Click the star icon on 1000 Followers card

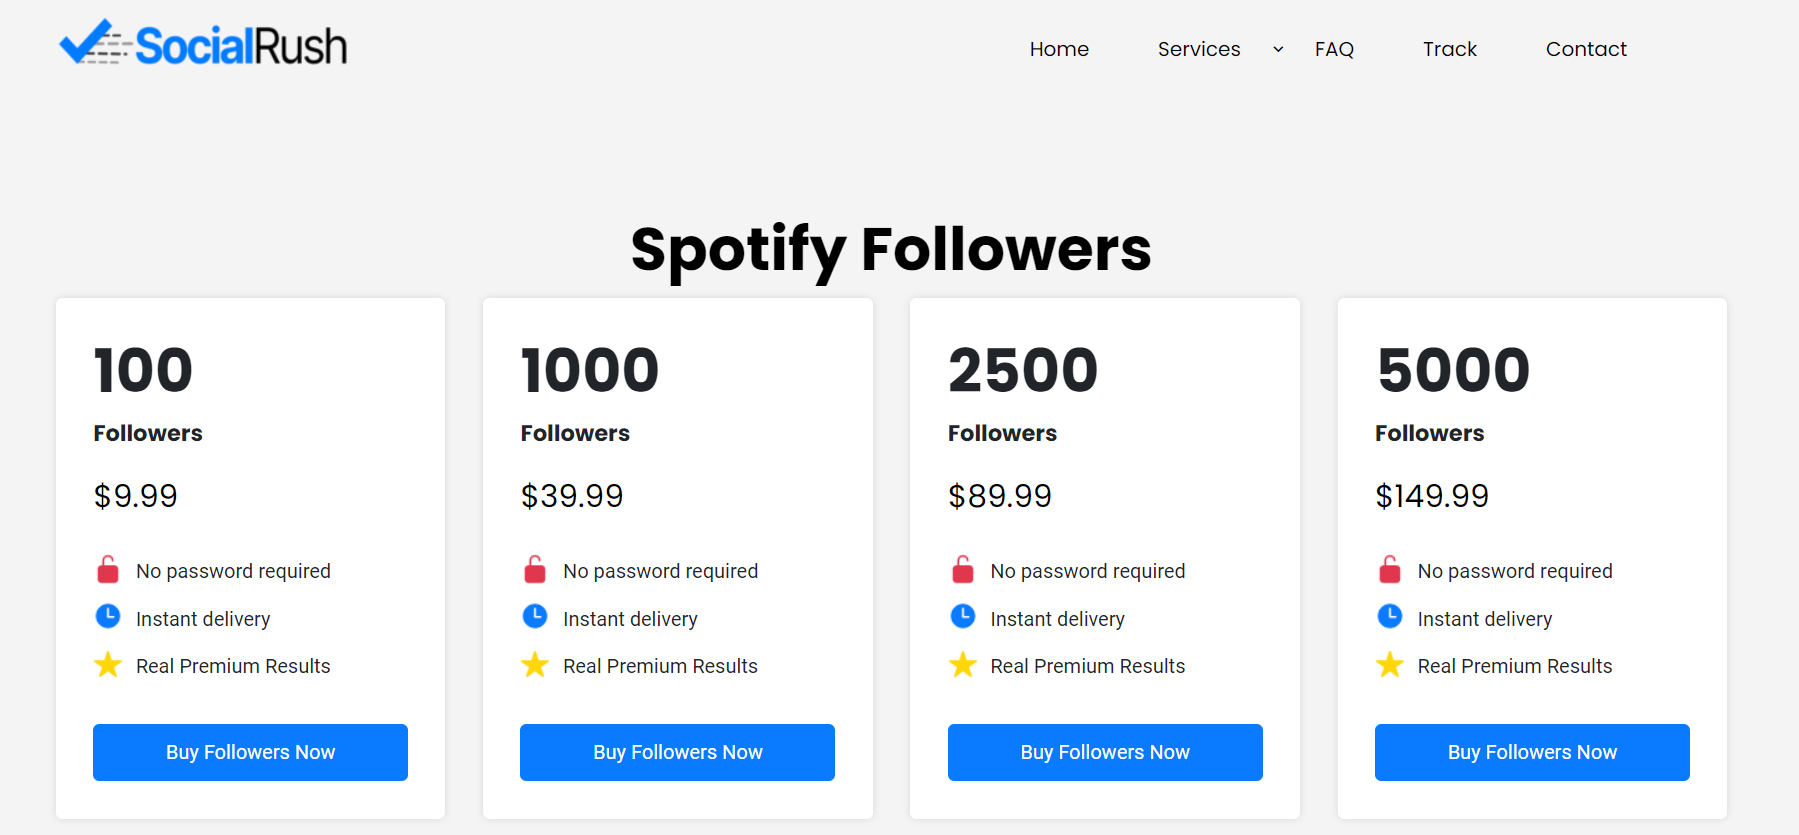[535, 664]
